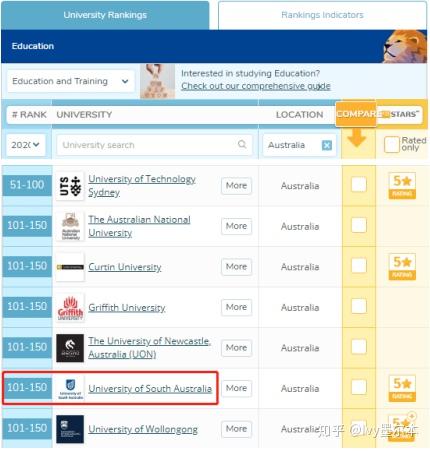430x451 pixels.
Task: Open the comprehensive guide link
Action: click(256, 86)
